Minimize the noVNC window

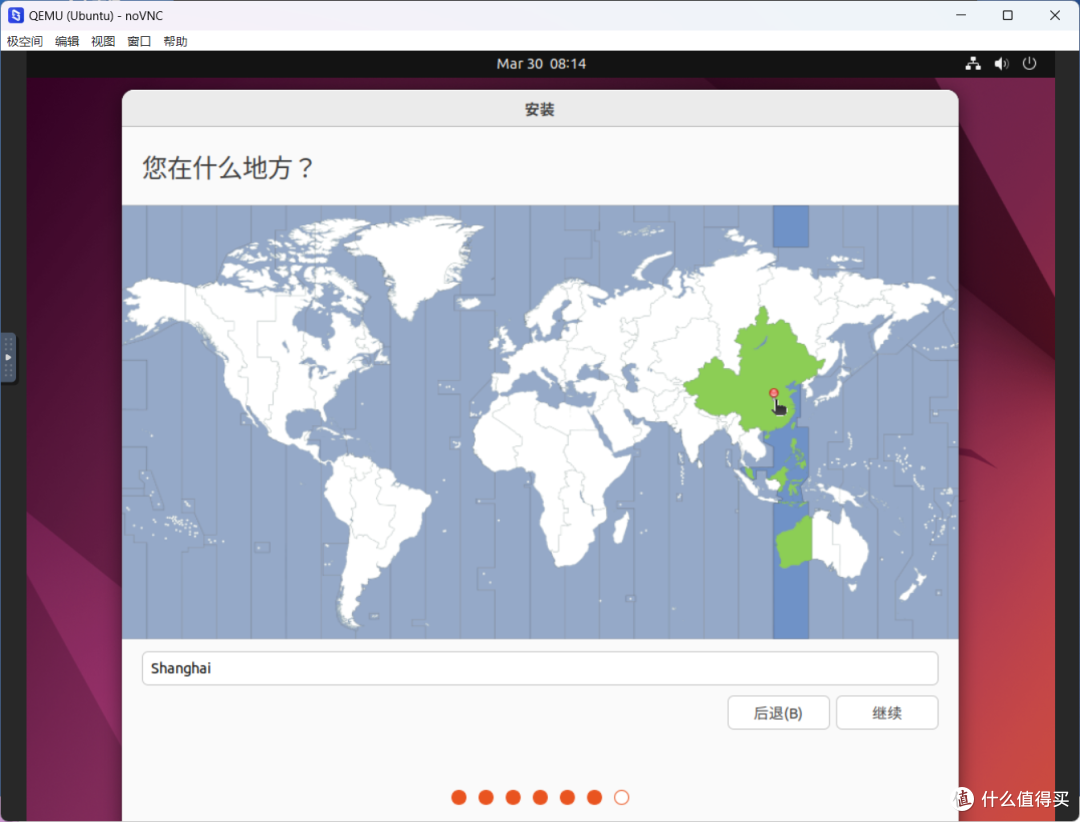[x=961, y=15]
